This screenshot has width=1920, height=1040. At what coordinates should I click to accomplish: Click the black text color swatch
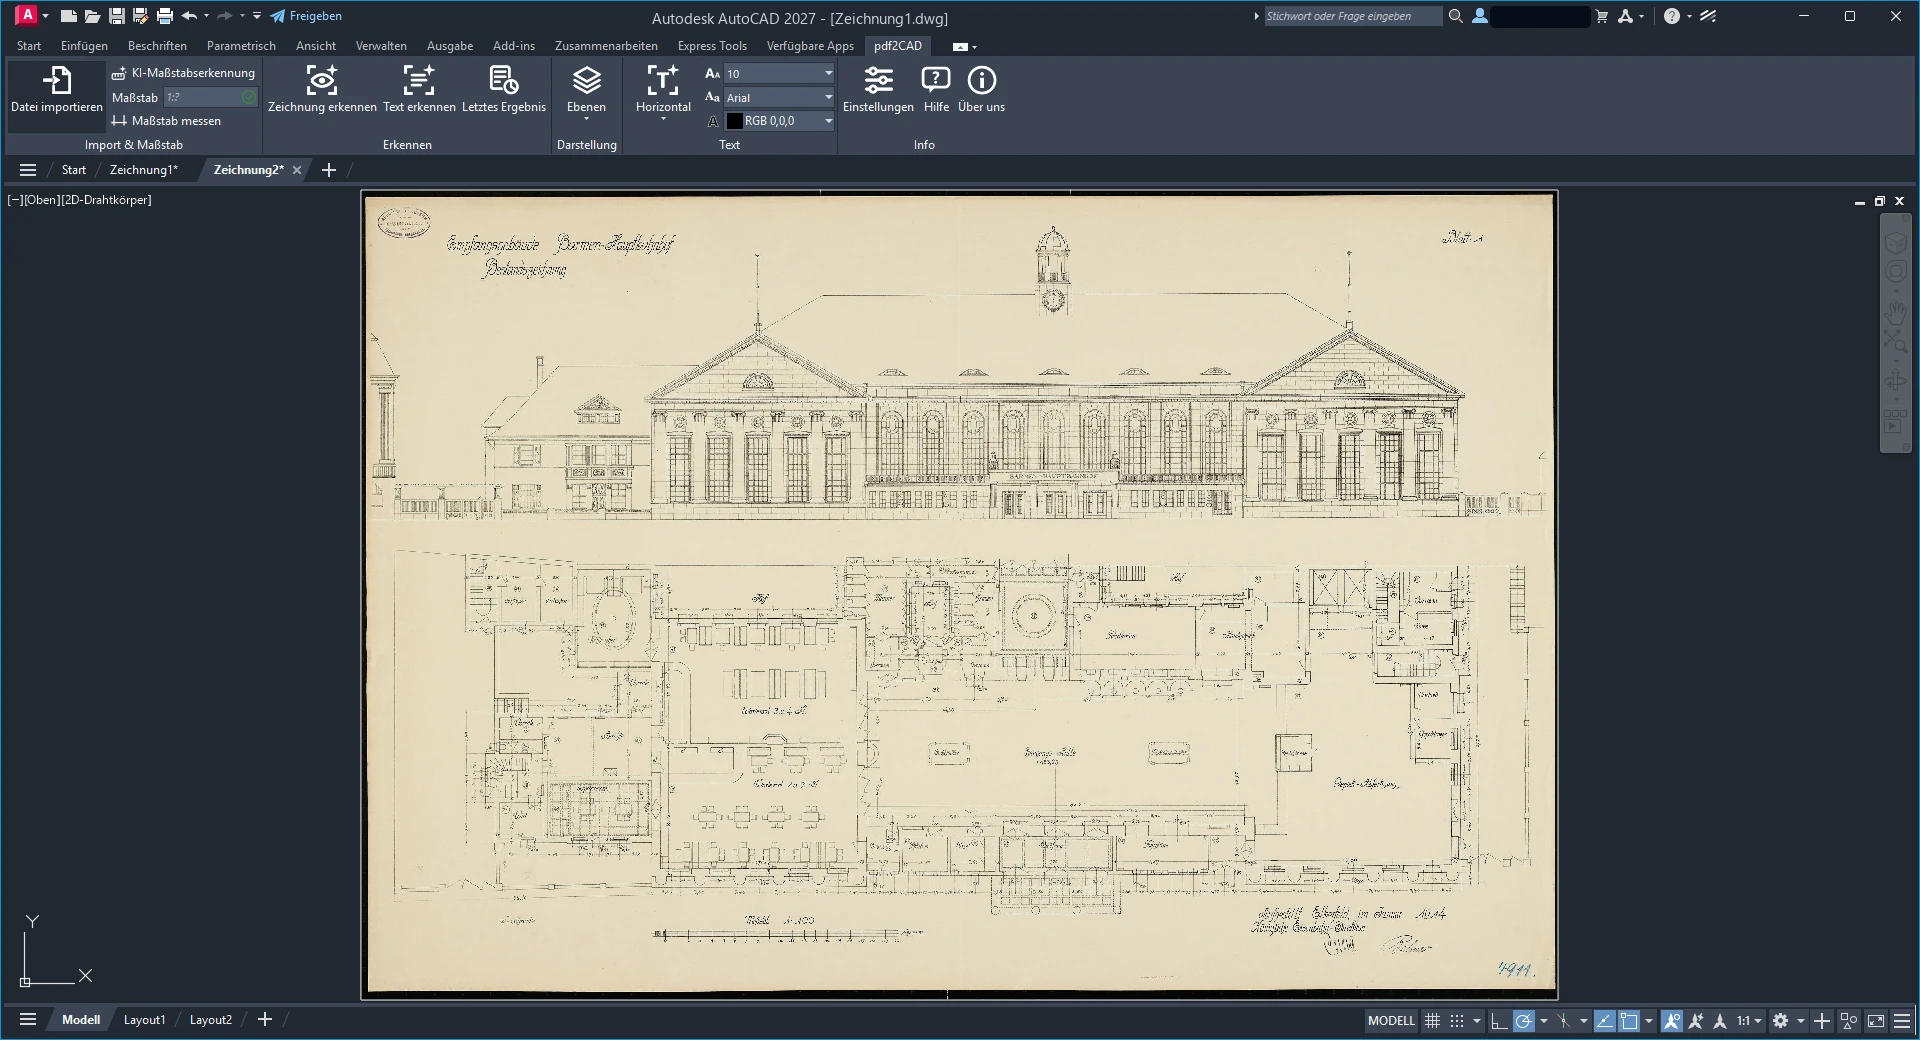tap(734, 121)
